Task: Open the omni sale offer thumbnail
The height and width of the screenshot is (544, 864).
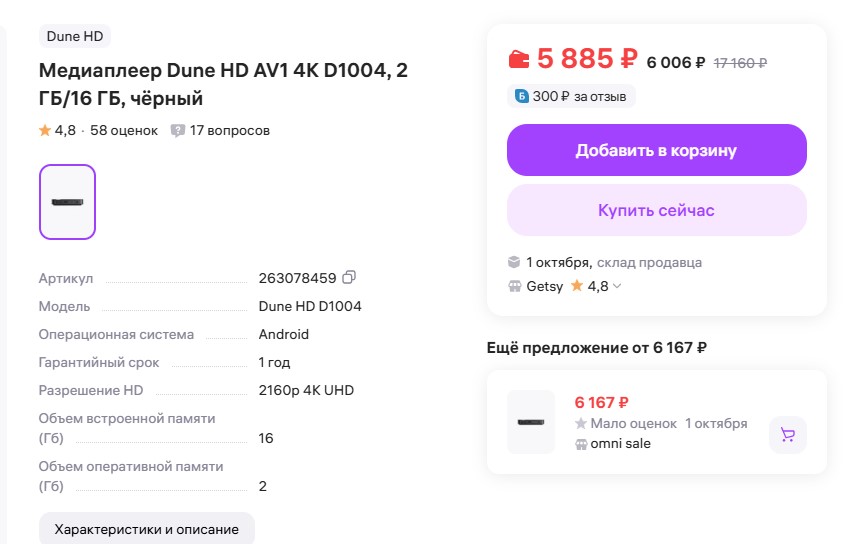Action: pyautogui.click(x=531, y=422)
